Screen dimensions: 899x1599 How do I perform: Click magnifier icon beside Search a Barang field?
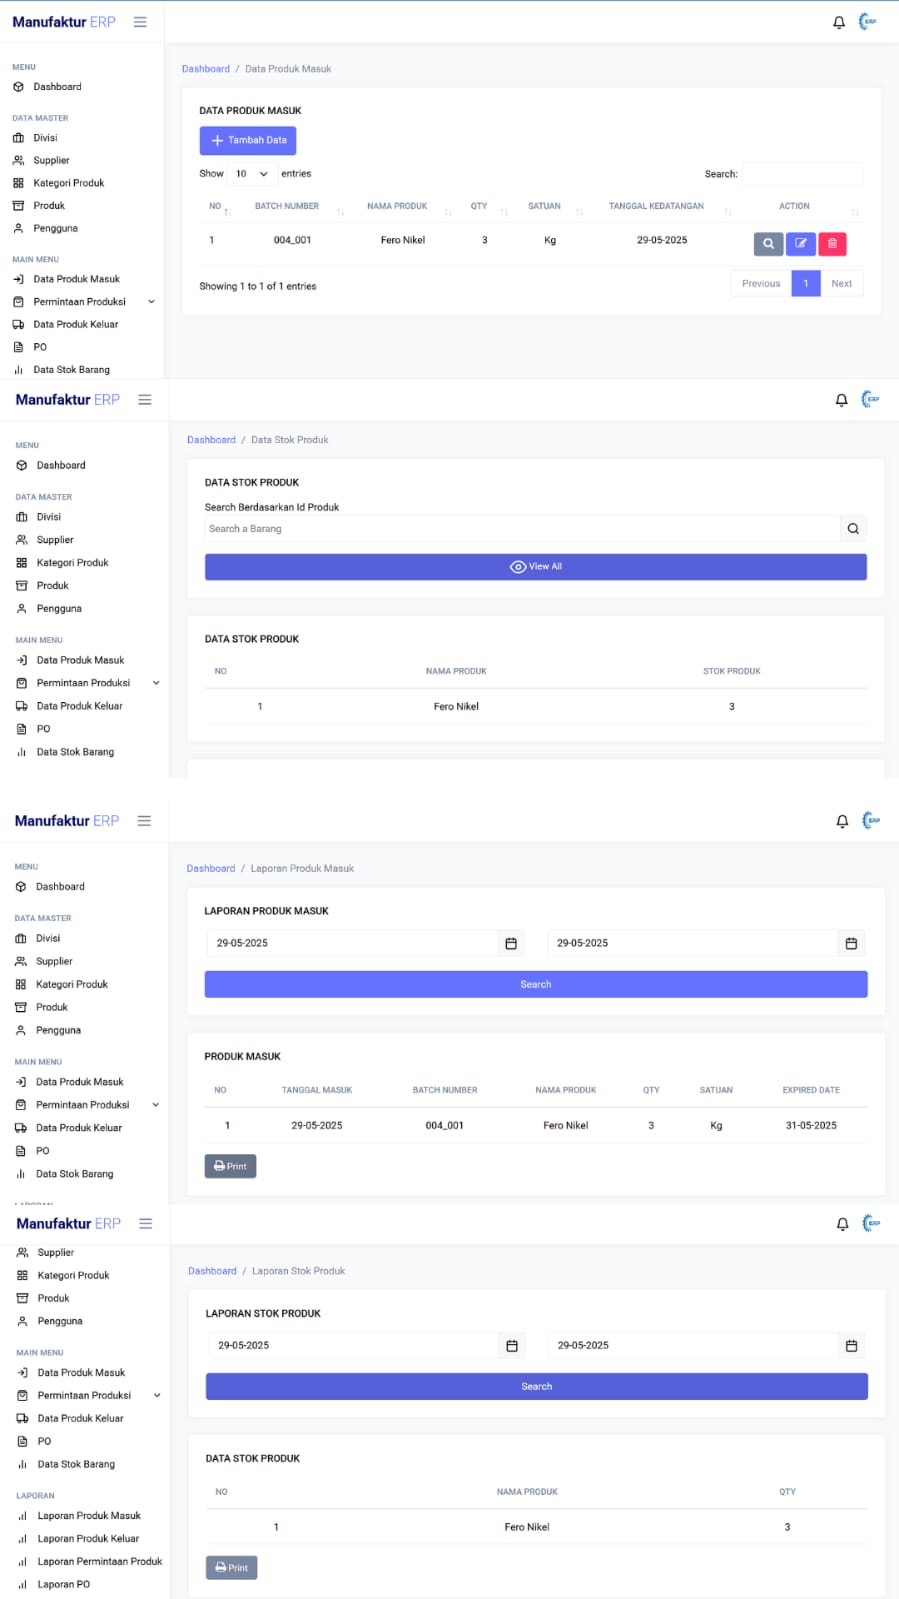click(x=853, y=529)
